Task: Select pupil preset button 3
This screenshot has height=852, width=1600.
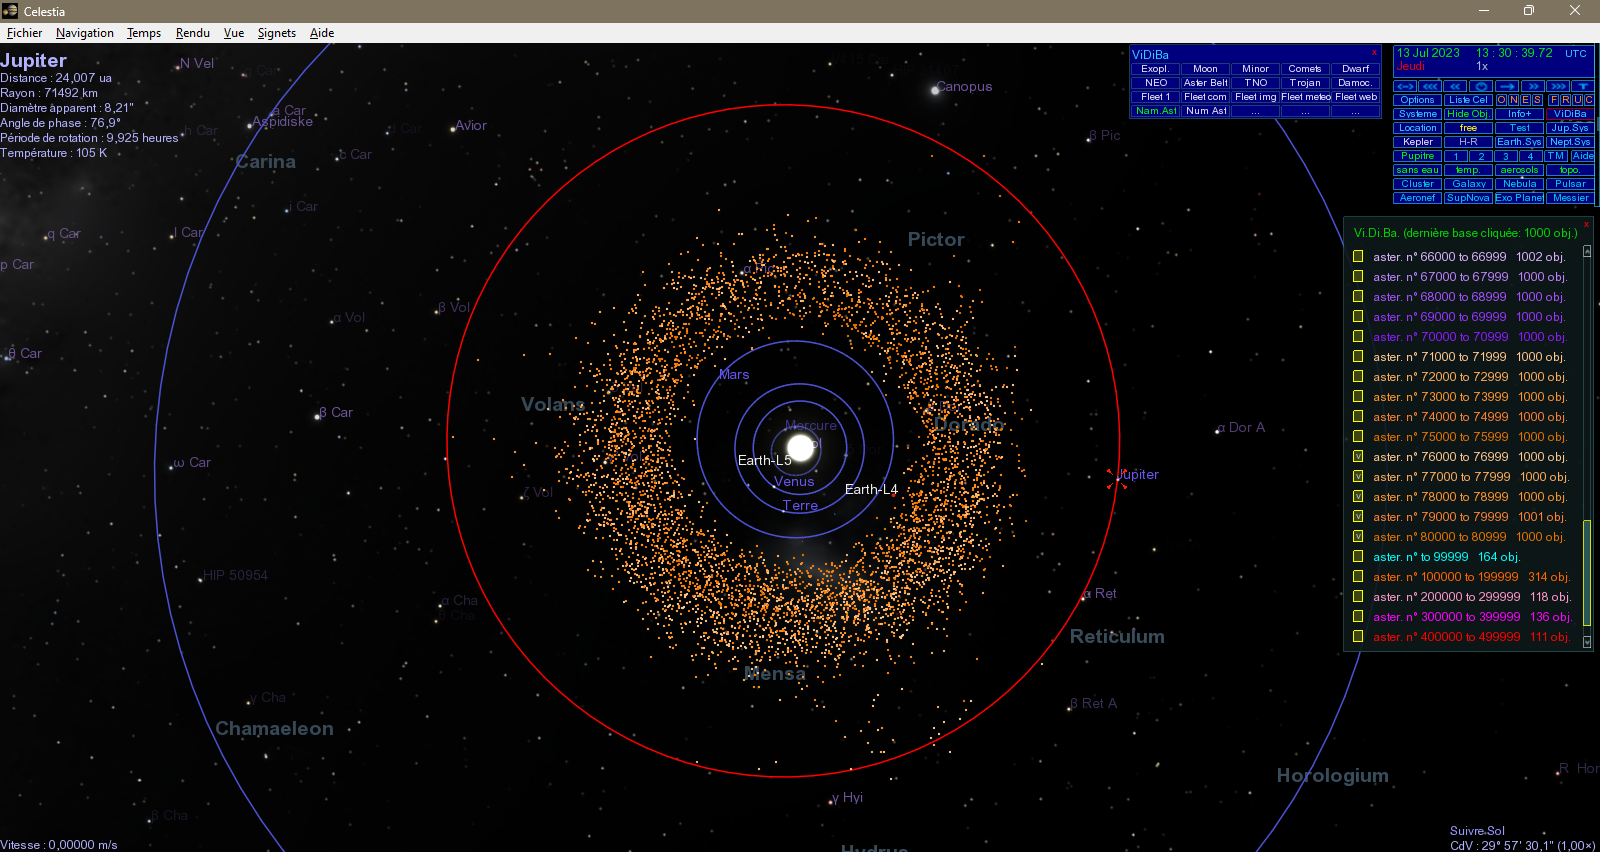Action: coord(1506,156)
